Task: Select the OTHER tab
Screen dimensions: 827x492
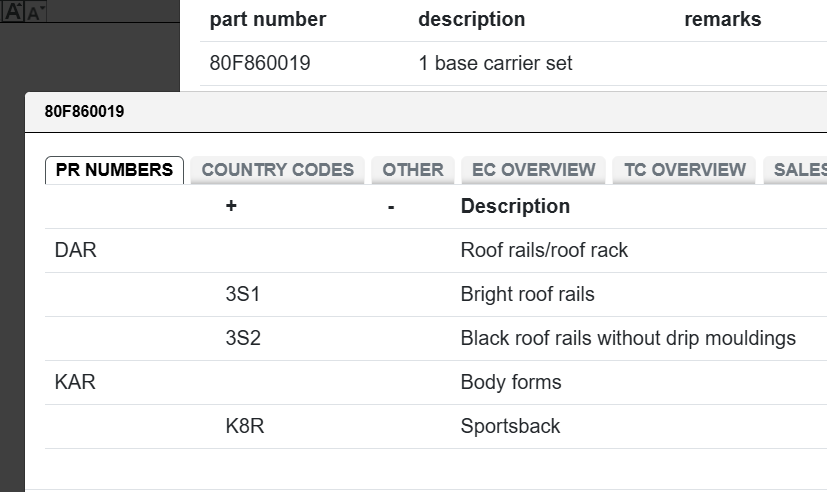Action: (413, 170)
